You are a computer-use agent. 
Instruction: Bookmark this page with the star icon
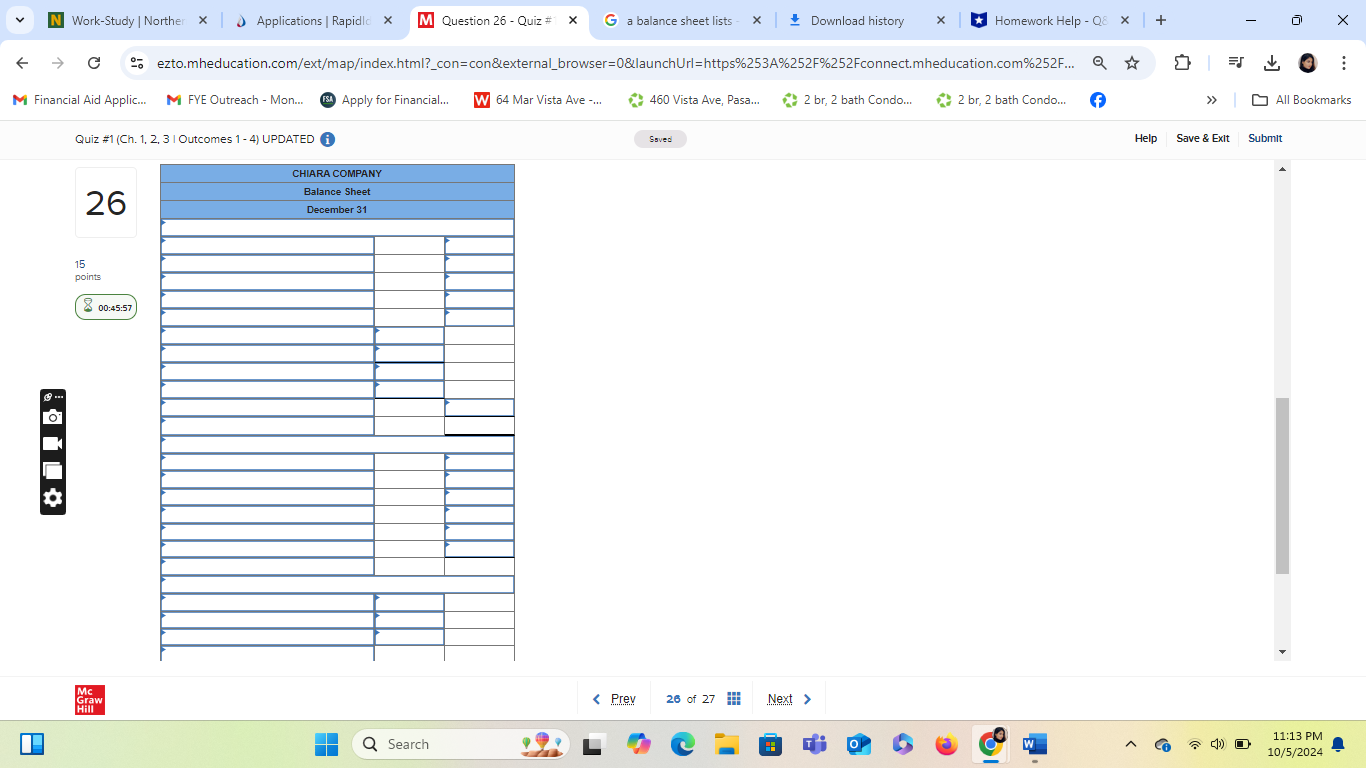click(x=1132, y=63)
